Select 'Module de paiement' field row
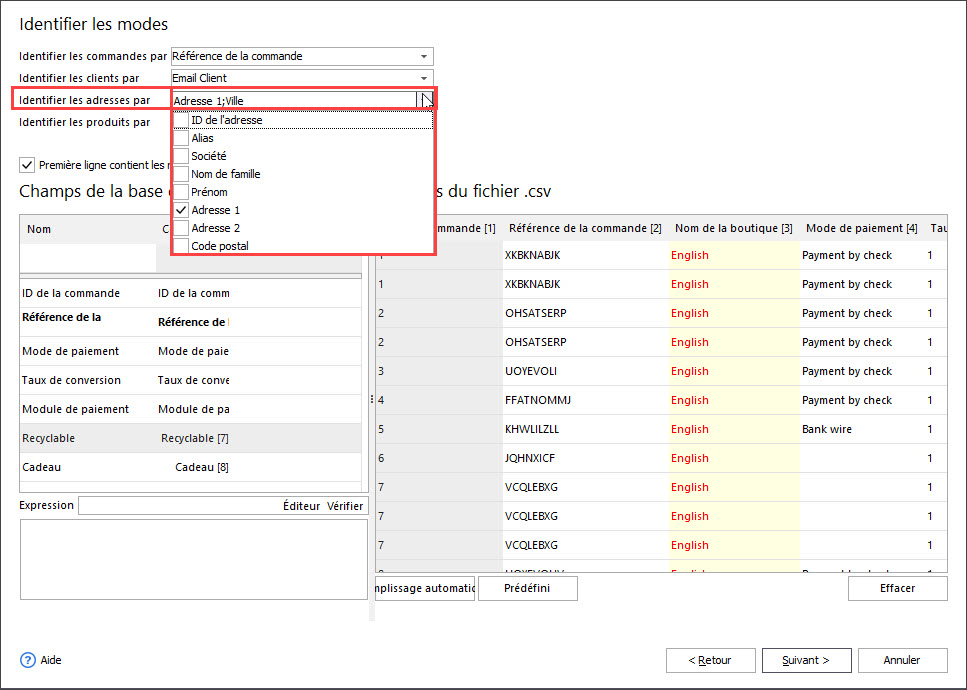The height and width of the screenshot is (690, 967). coord(191,409)
